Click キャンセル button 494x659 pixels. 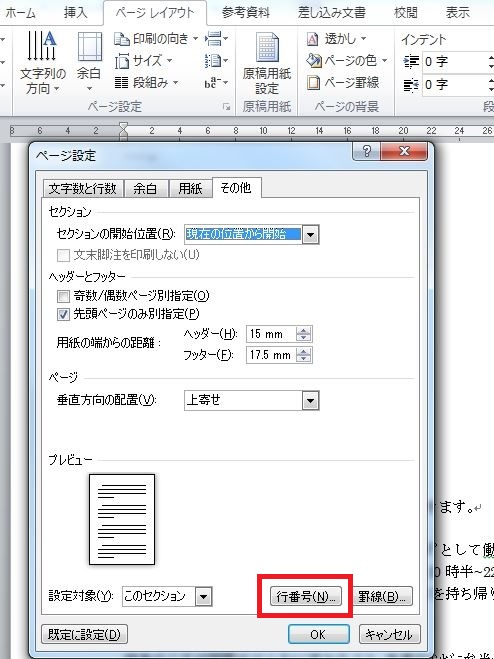(389, 634)
